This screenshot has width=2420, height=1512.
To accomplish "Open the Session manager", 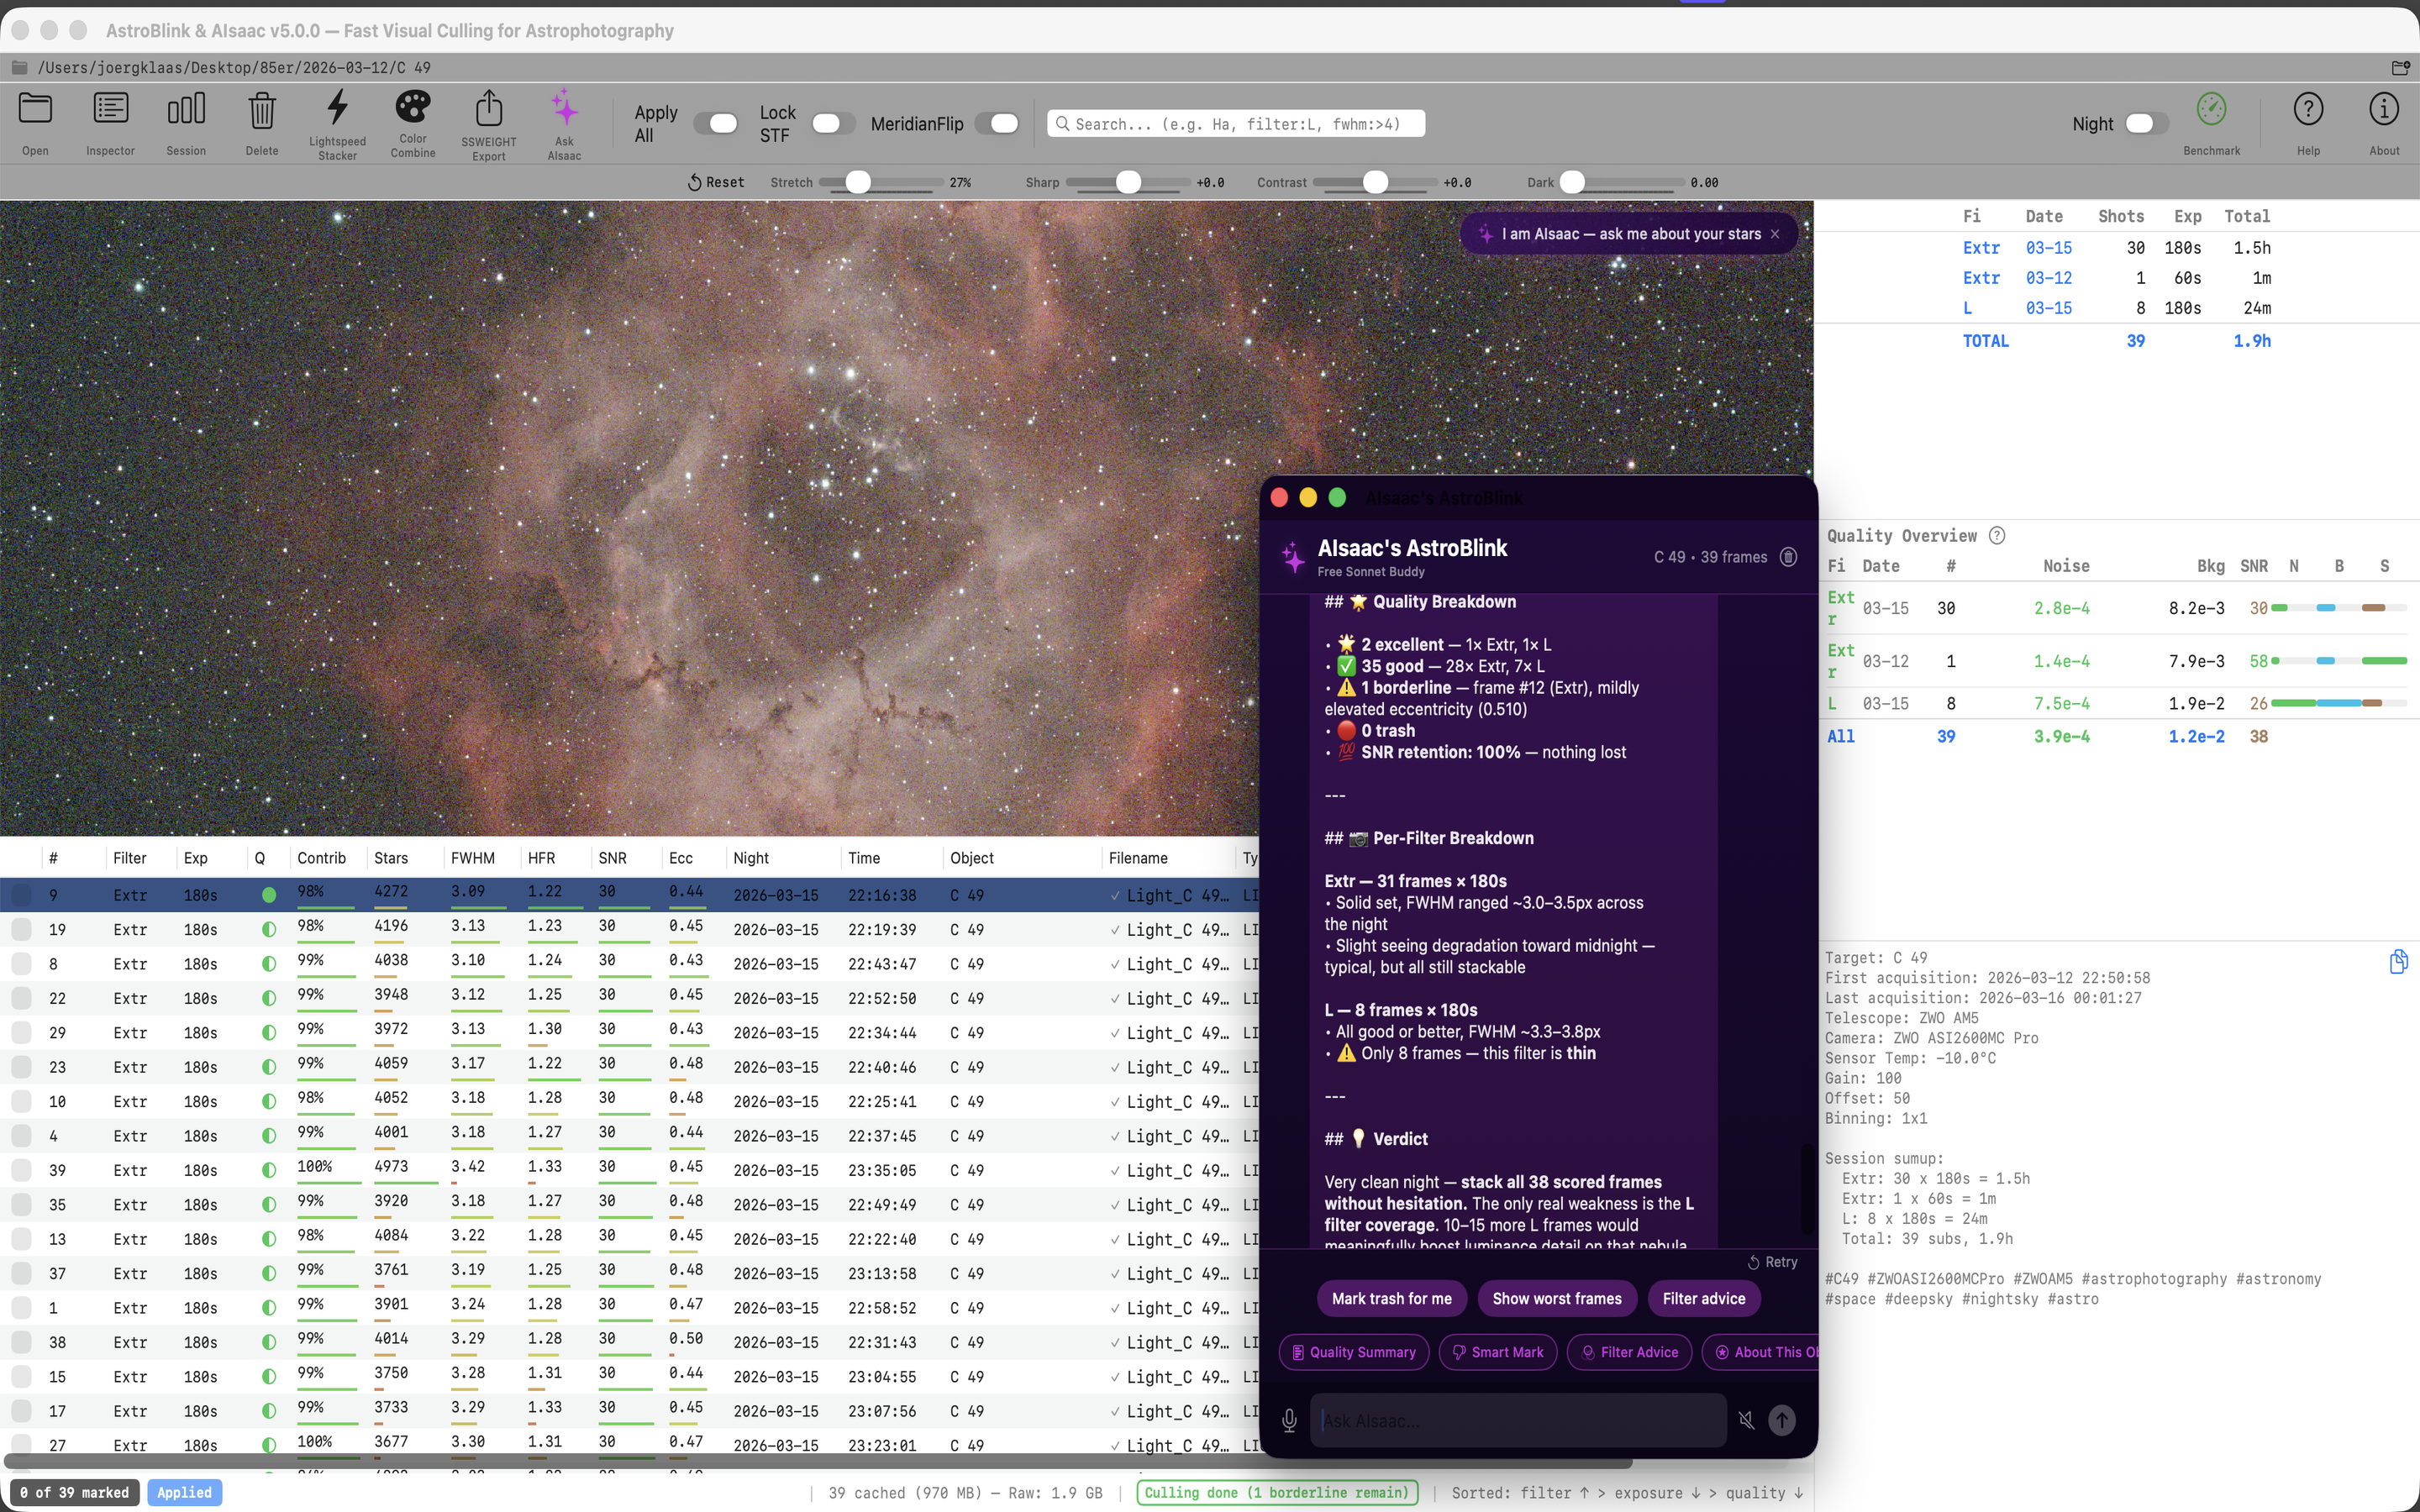I will click(x=186, y=122).
